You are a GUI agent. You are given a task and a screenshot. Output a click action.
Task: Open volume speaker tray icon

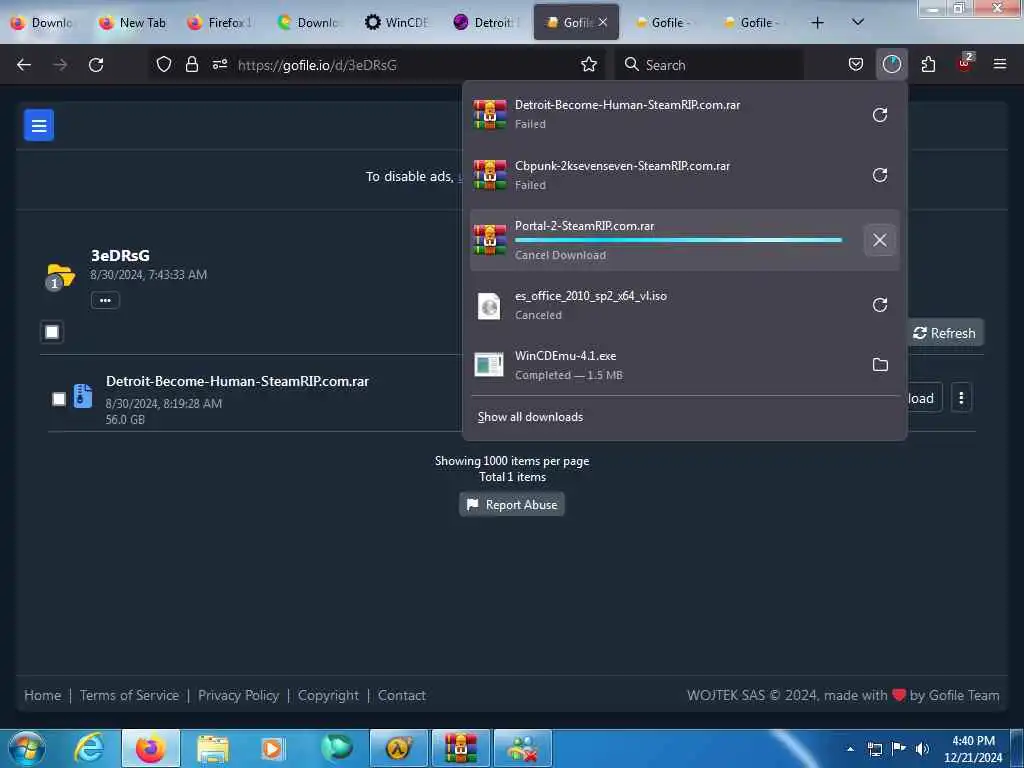921,748
